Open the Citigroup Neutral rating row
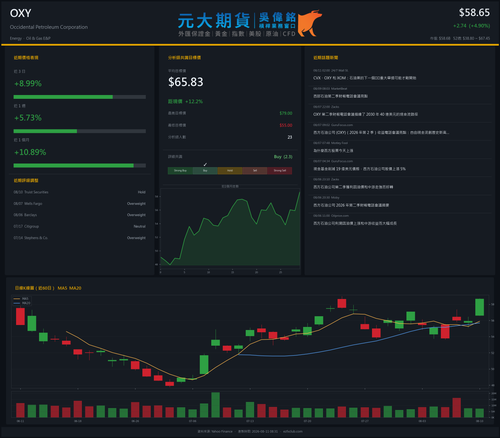 tap(80, 226)
